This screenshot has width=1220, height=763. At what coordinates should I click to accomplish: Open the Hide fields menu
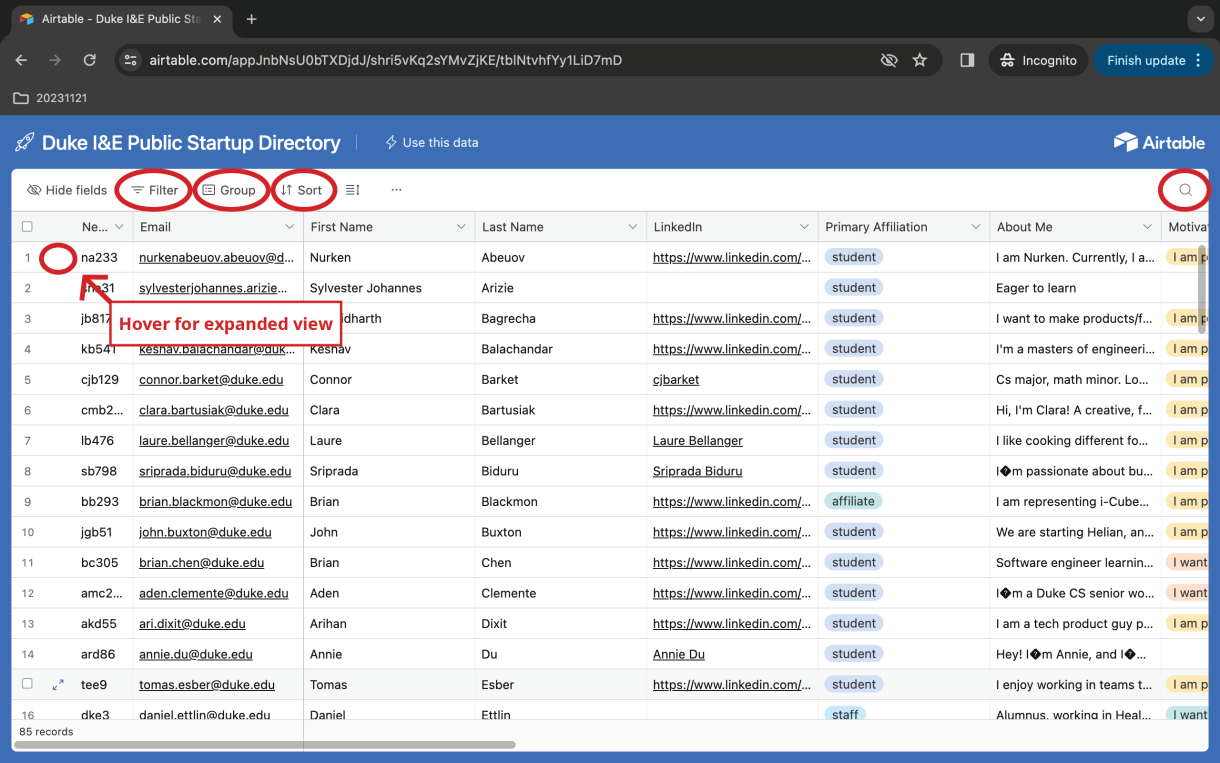point(67,190)
